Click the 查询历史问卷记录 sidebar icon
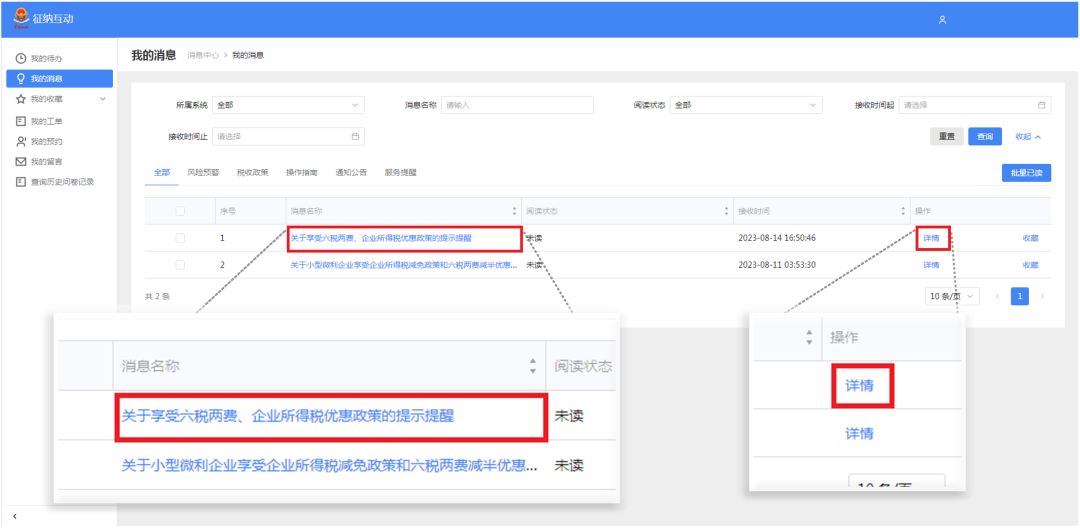 pos(21,182)
